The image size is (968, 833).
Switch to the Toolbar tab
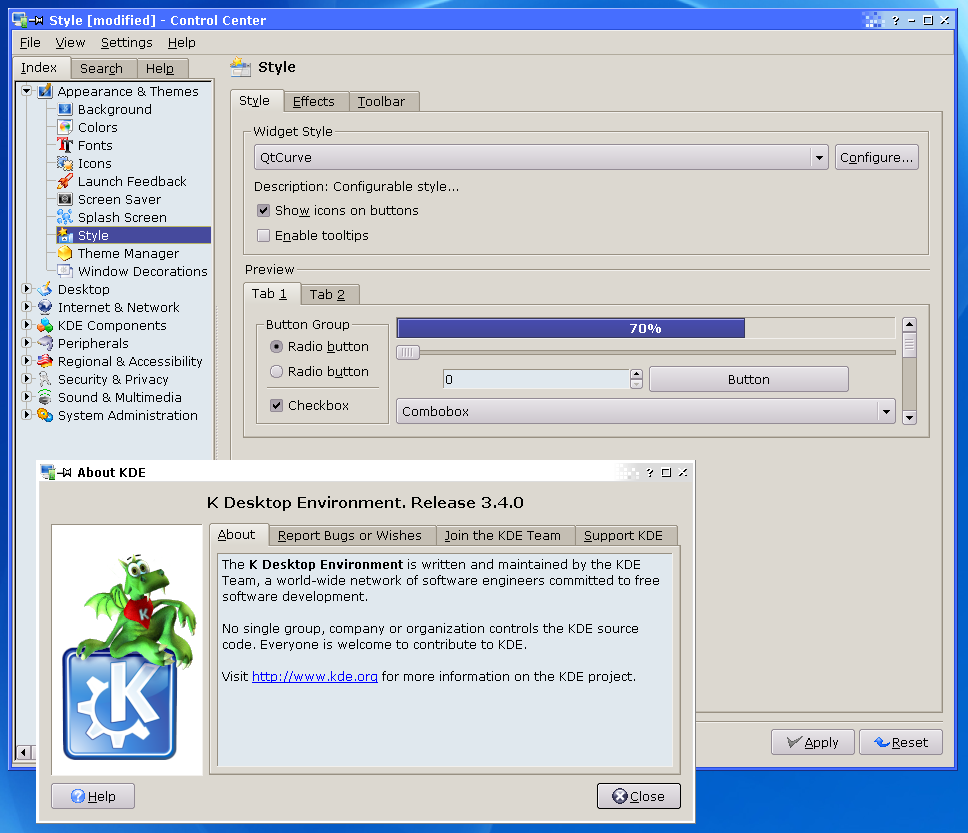click(382, 101)
